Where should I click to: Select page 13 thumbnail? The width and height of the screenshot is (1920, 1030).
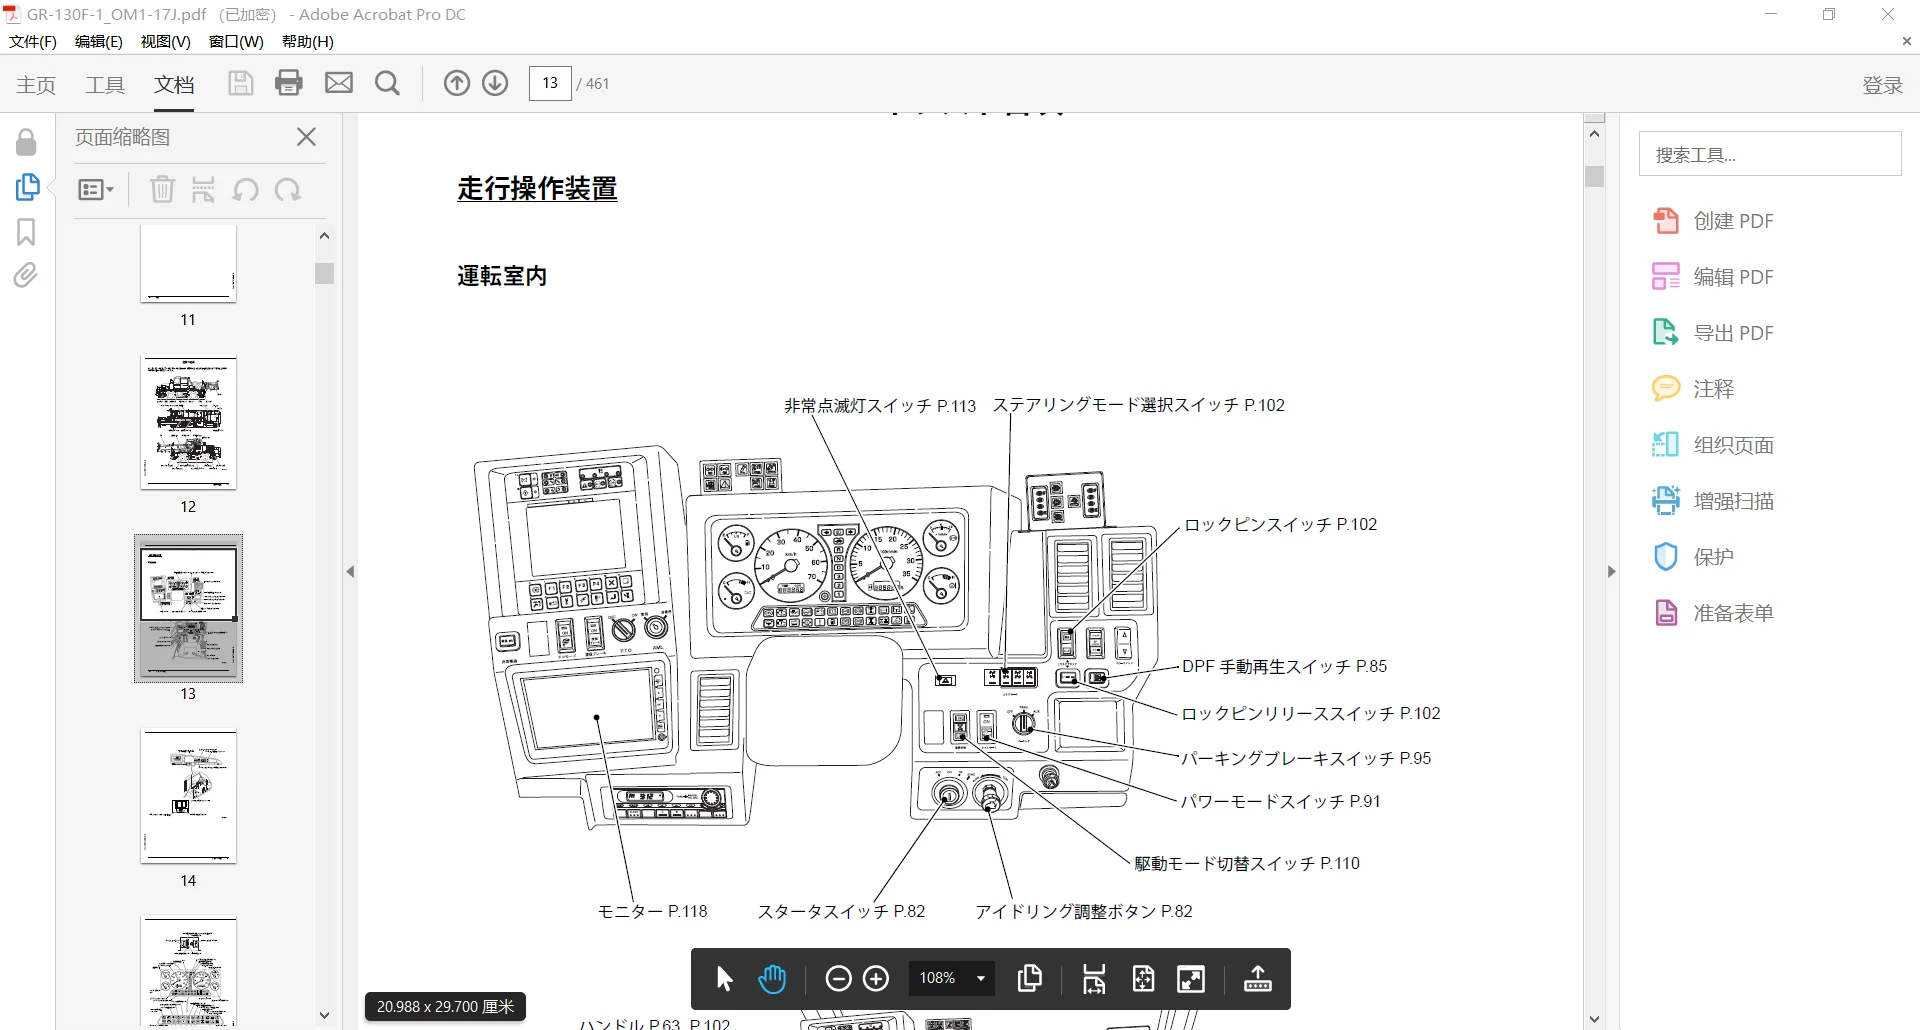pos(188,609)
